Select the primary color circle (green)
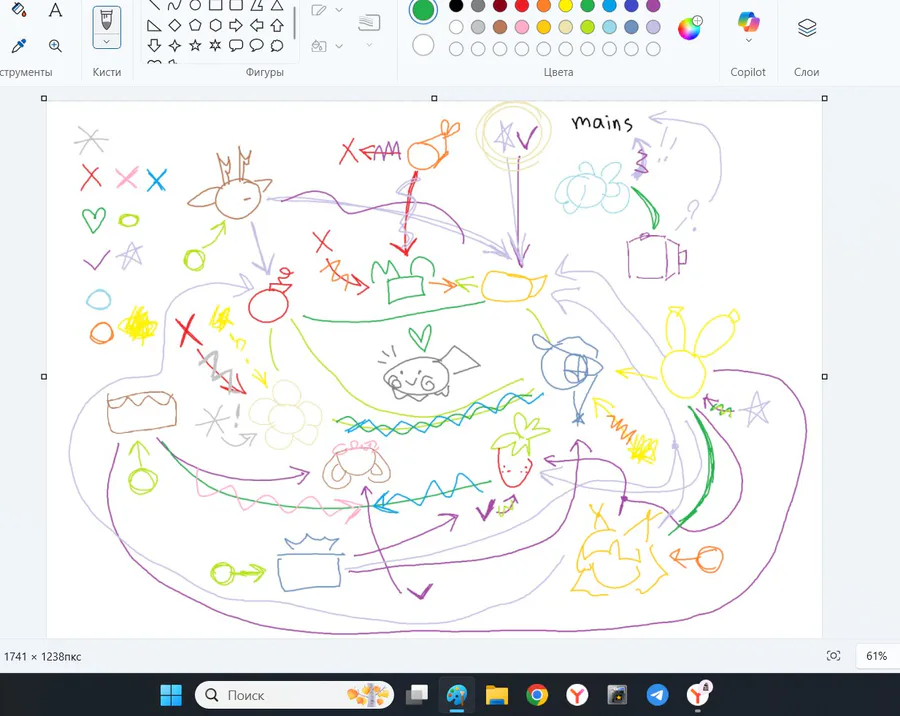The image size is (900, 716). click(x=423, y=10)
